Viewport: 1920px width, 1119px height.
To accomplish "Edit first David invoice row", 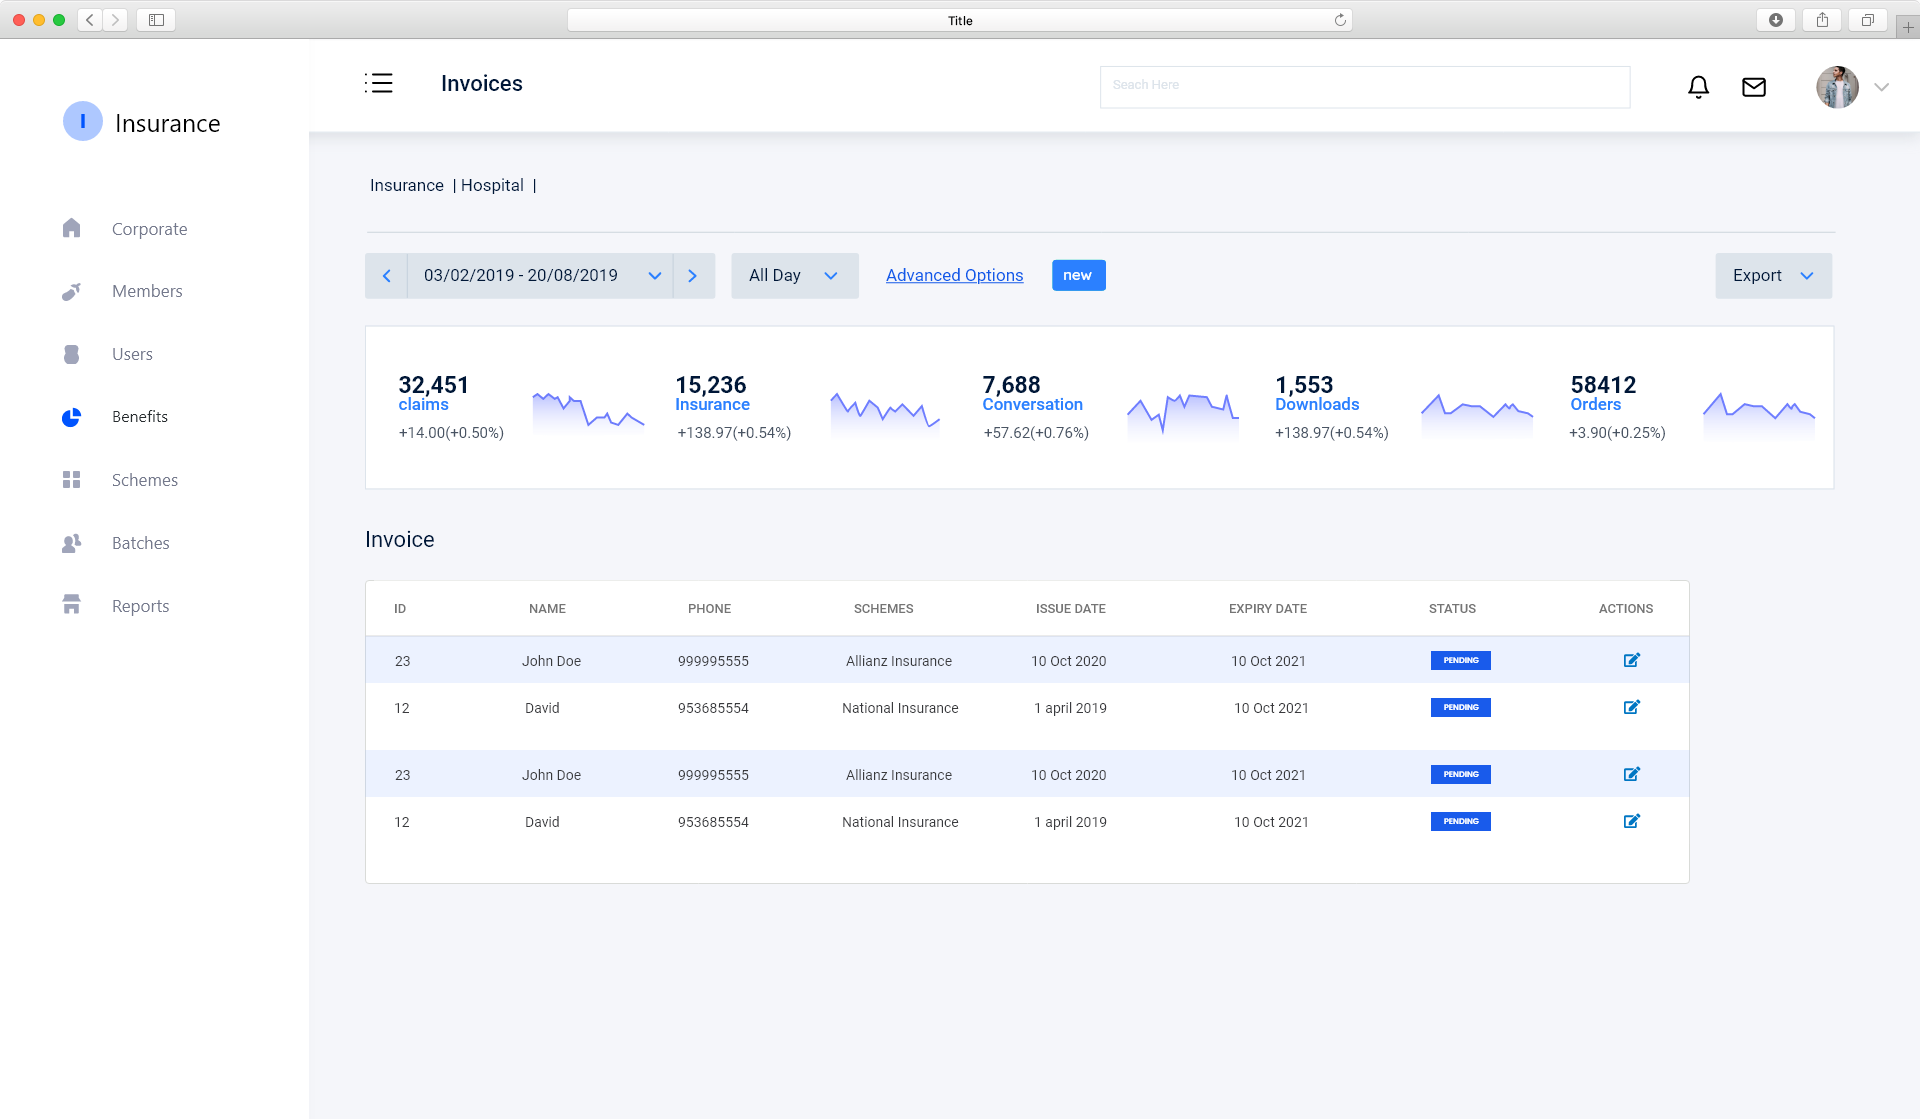I will coord(1631,707).
